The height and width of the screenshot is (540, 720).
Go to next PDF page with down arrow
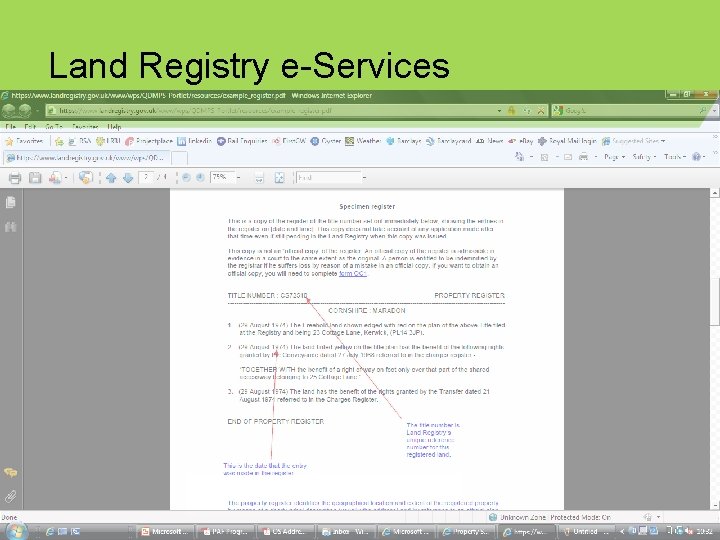tap(128, 178)
